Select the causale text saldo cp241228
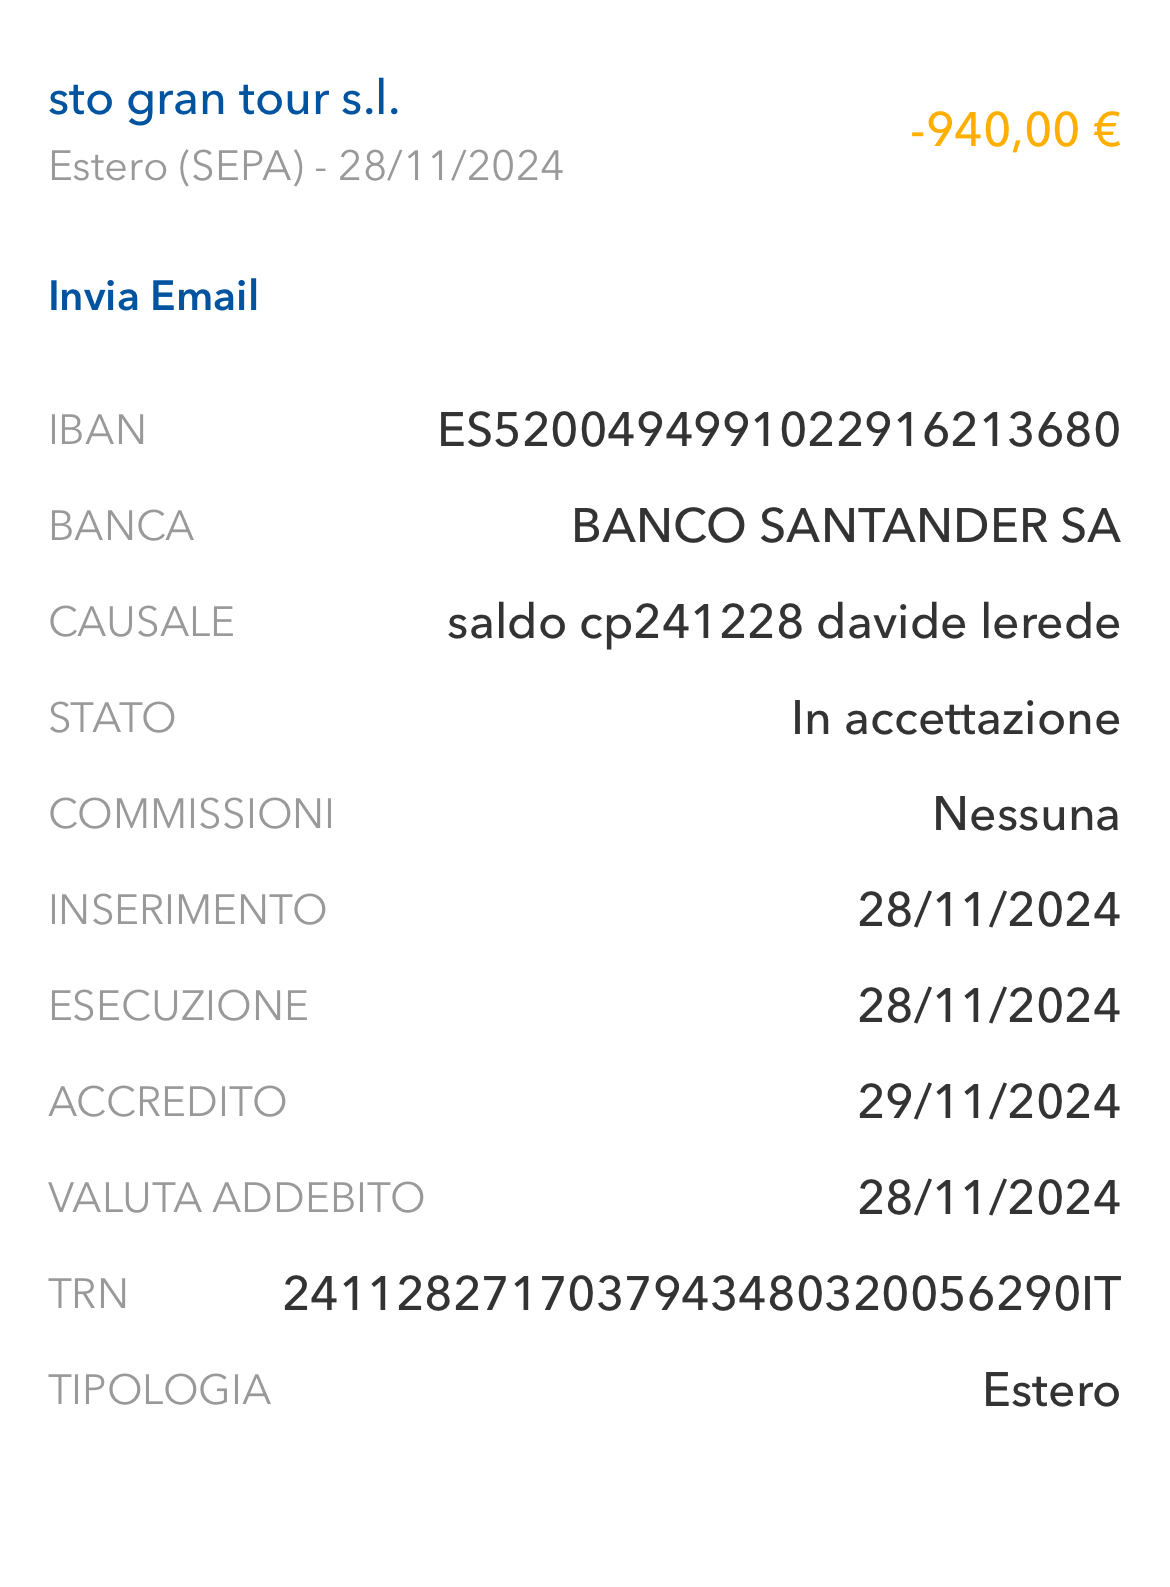This screenshot has height=1587, width=1170. point(625,623)
